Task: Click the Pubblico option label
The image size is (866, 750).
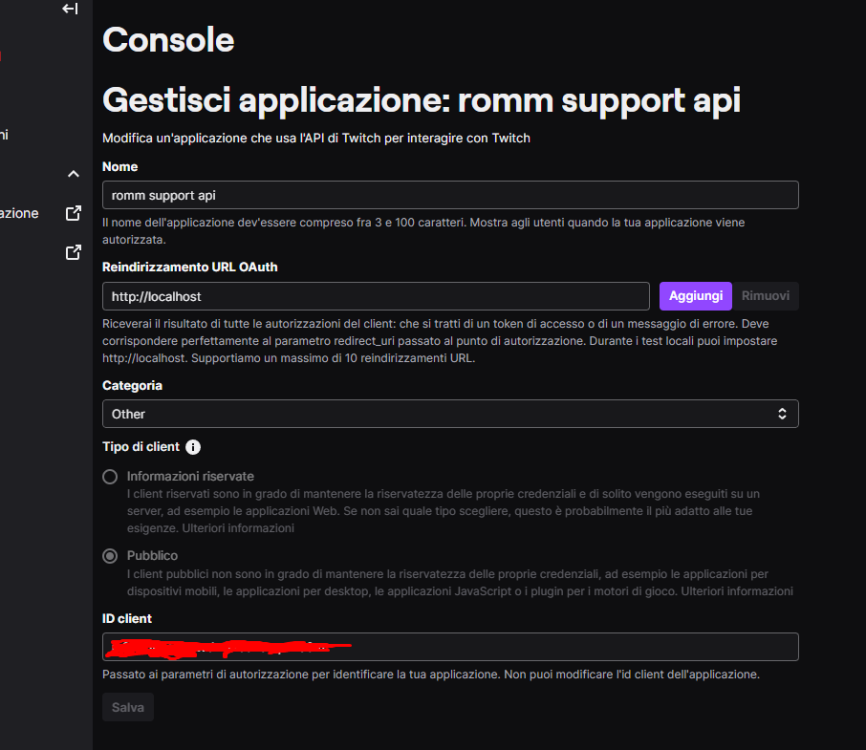Action: click(152, 556)
